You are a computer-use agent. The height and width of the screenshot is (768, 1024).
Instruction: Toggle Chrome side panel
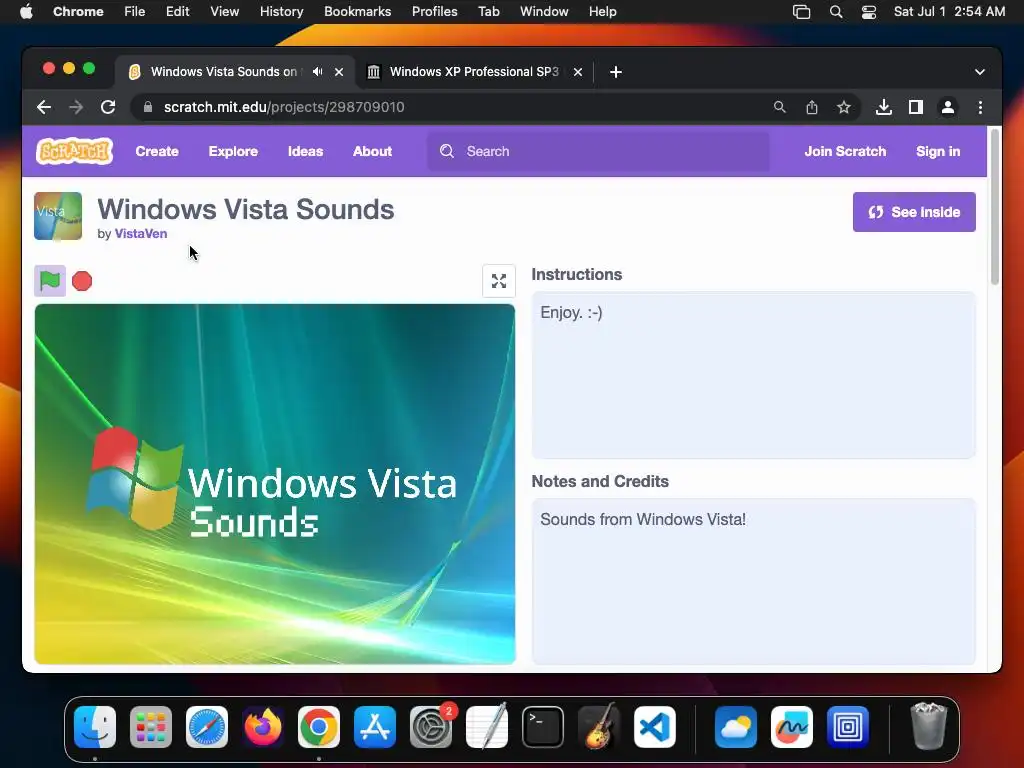point(916,107)
